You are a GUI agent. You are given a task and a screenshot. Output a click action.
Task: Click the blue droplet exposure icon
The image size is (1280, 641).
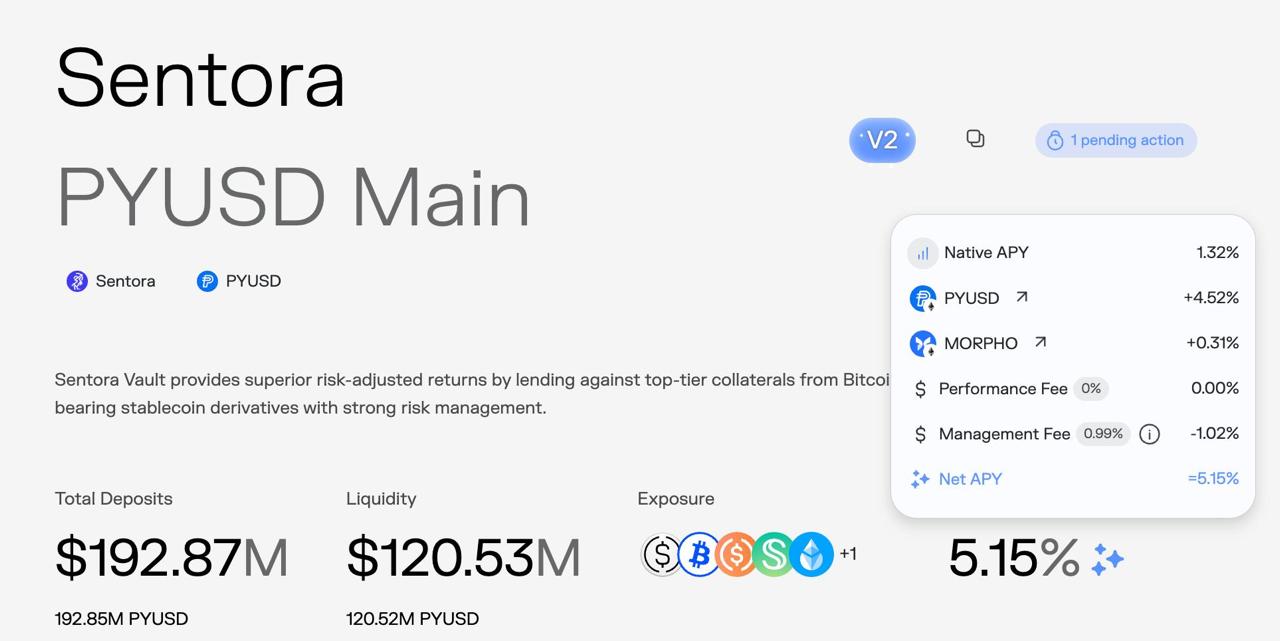[811, 554]
